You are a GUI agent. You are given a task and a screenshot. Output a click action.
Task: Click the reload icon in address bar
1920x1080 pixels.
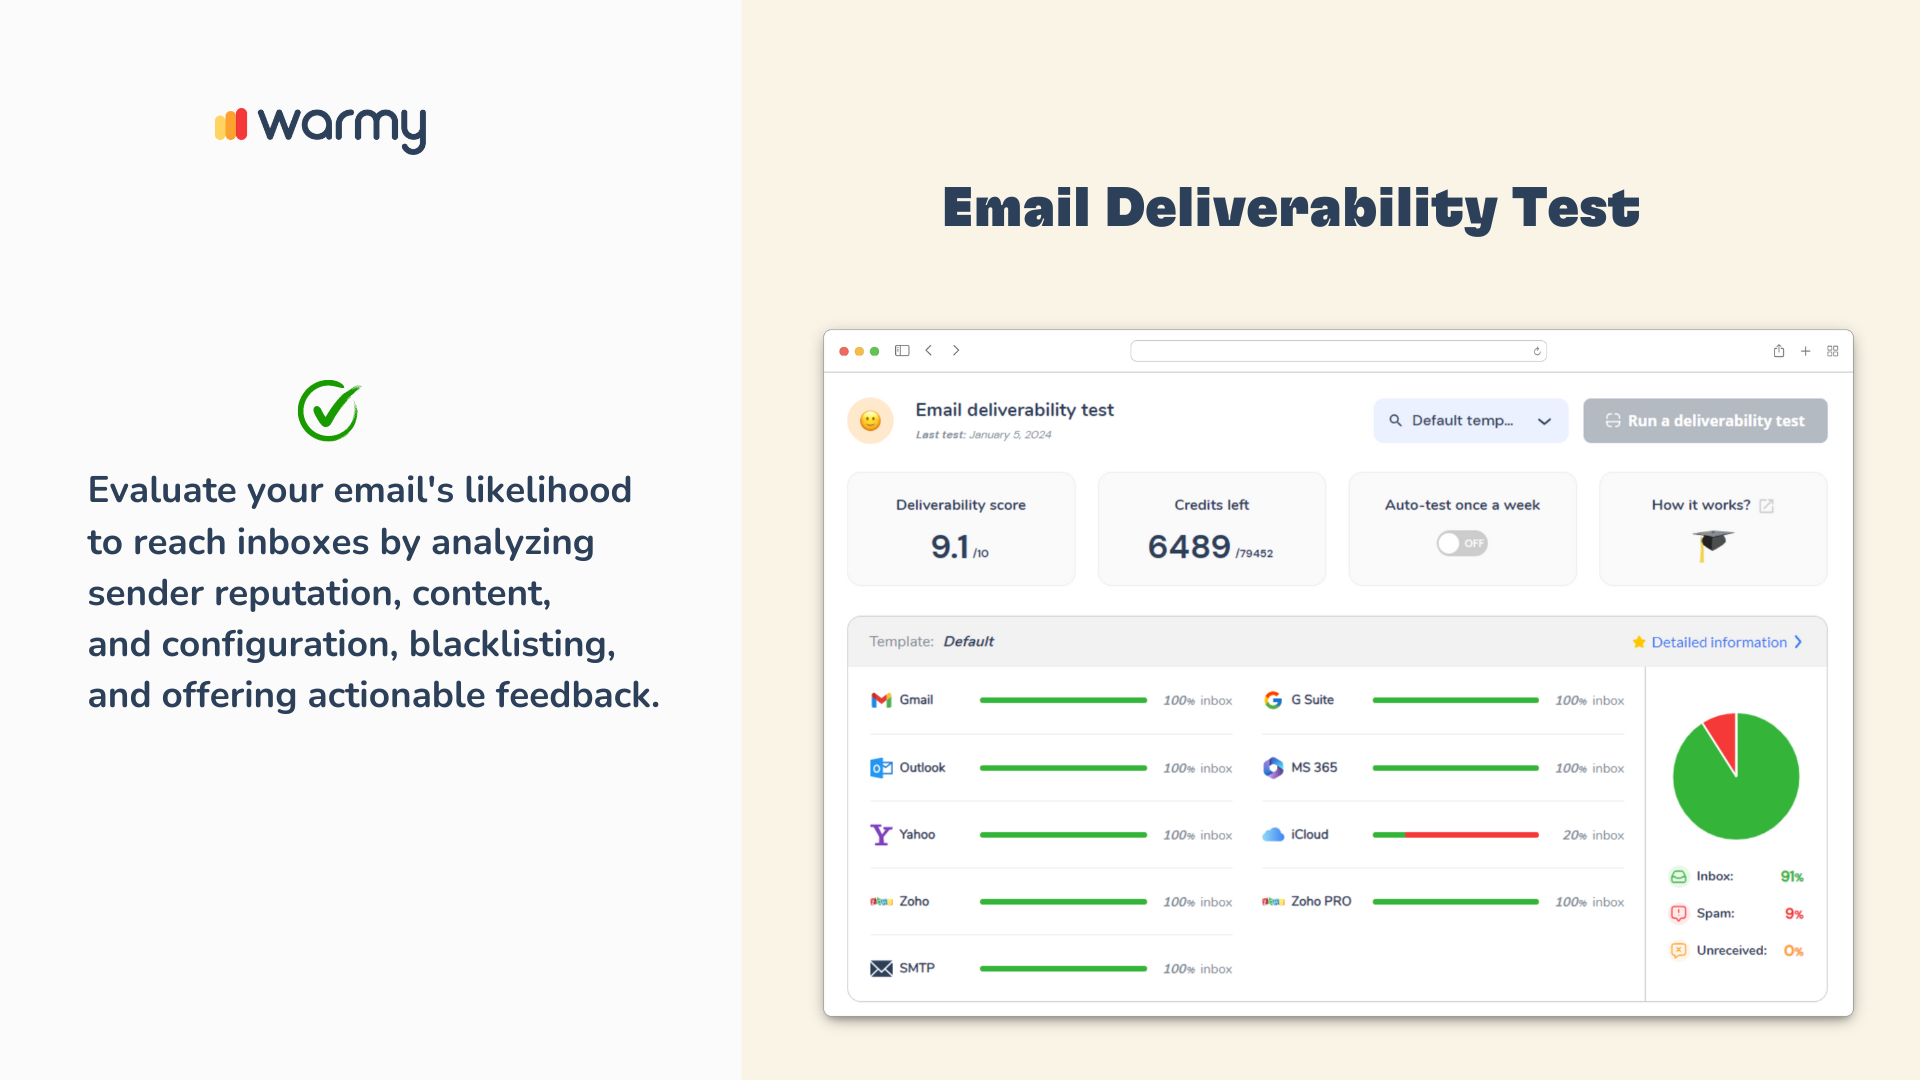coord(1537,351)
